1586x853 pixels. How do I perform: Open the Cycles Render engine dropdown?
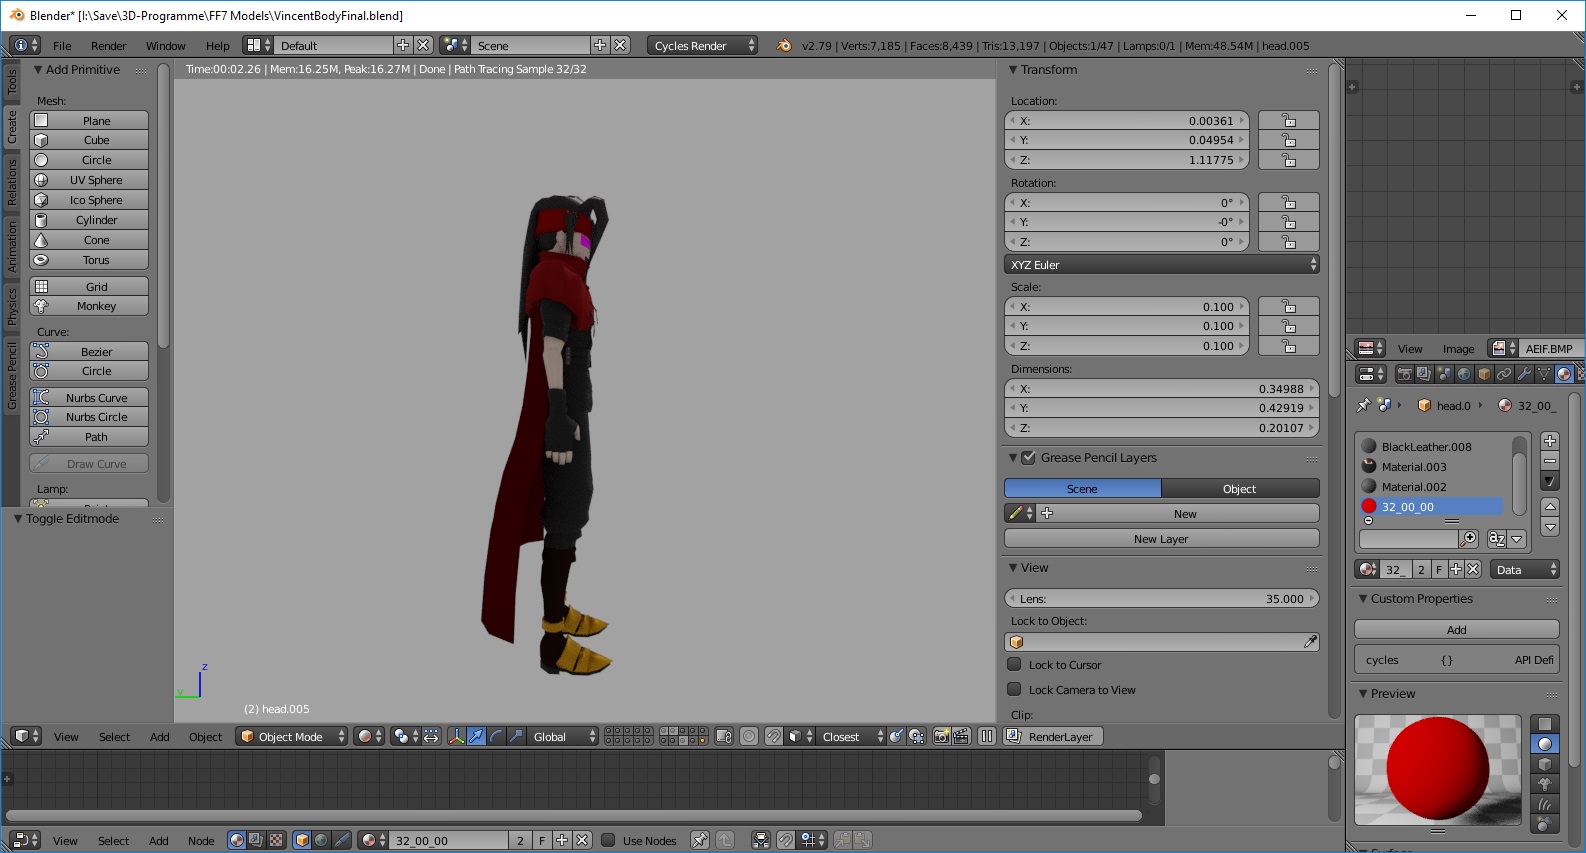point(702,45)
